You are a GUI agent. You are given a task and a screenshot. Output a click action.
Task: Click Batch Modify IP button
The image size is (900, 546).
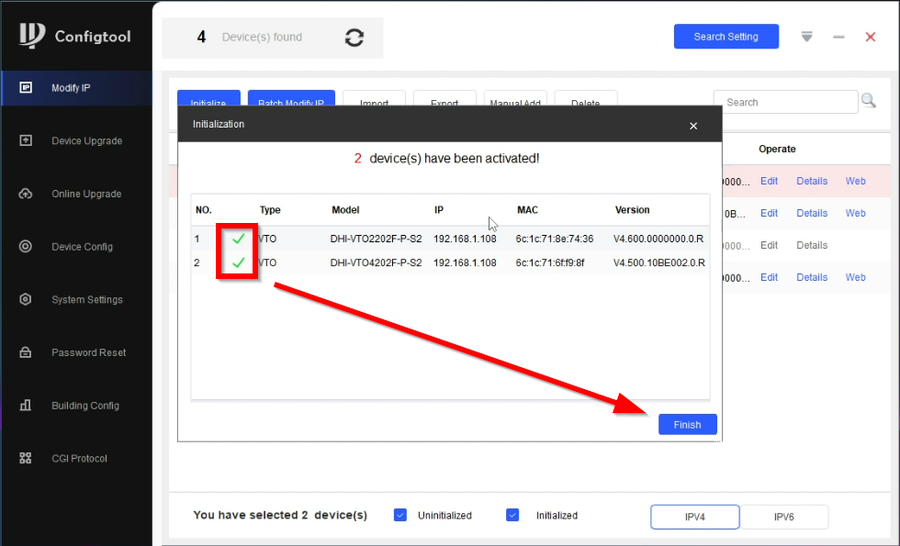(x=291, y=98)
